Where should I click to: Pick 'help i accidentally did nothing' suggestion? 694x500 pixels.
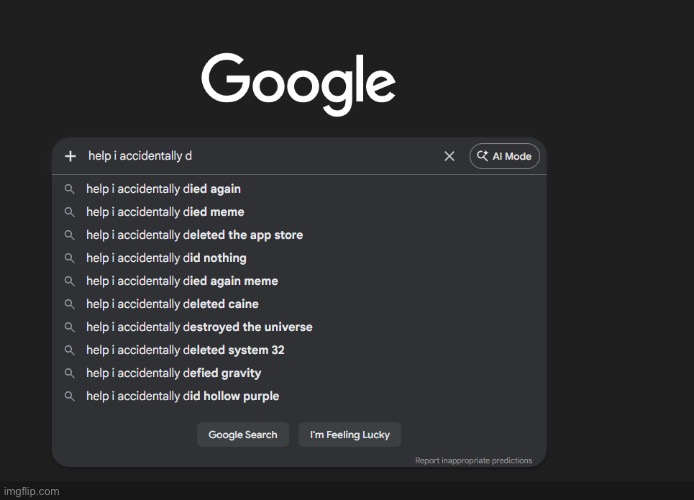[x=166, y=258]
